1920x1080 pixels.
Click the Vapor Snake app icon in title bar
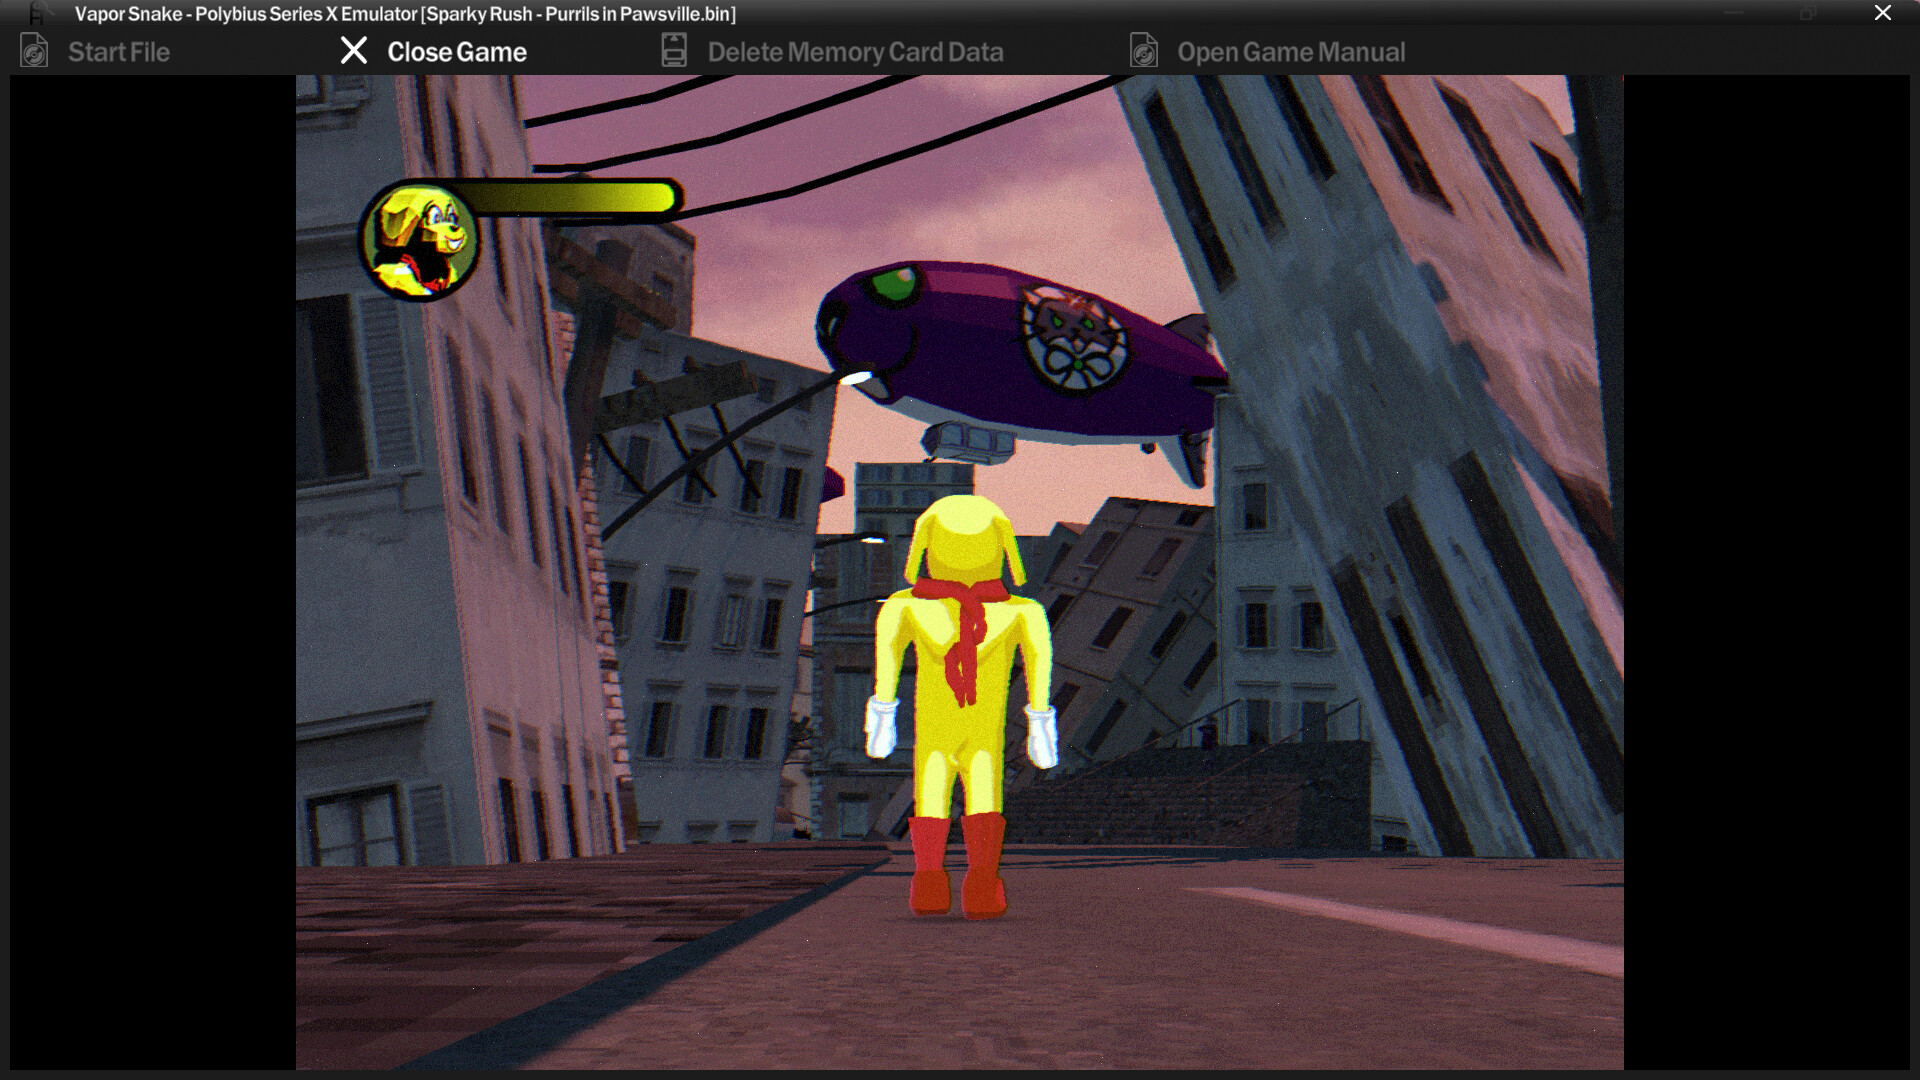tap(37, 13)
